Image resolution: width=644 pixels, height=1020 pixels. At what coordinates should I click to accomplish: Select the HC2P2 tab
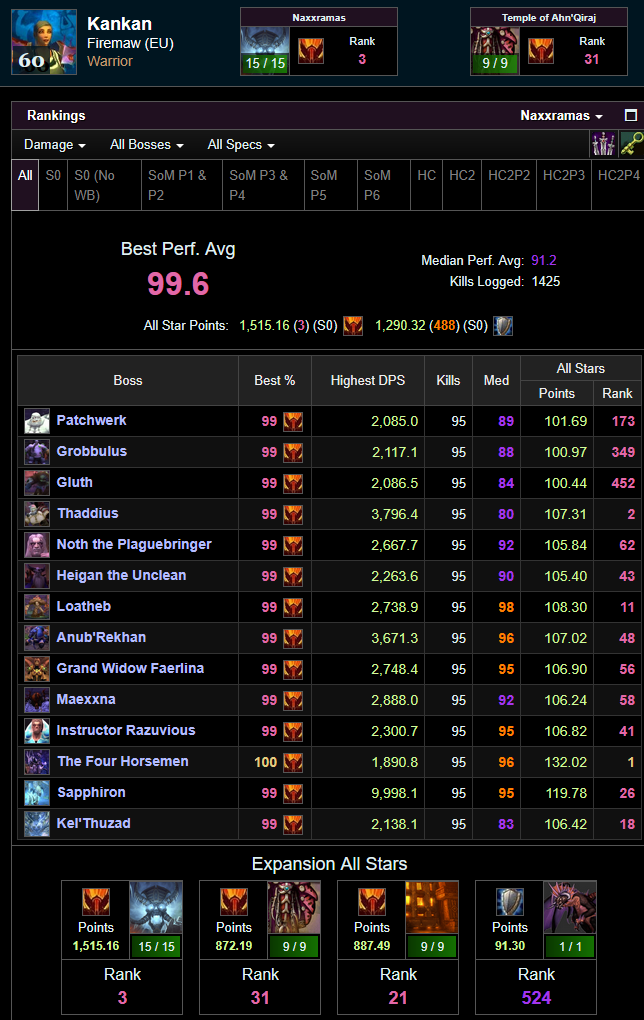pyautogui.click(x=509, y=185)
